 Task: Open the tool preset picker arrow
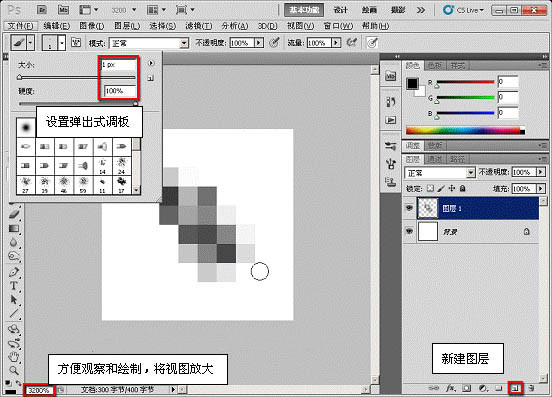pyautogui.click(x=31, y=43)
